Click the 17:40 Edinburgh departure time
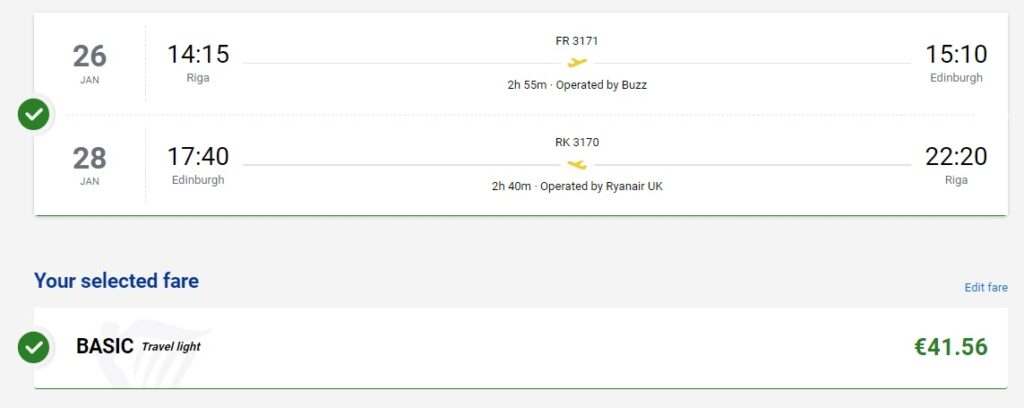The width and height of the screenshot is (1024, 408). click(x=198, y=157)
